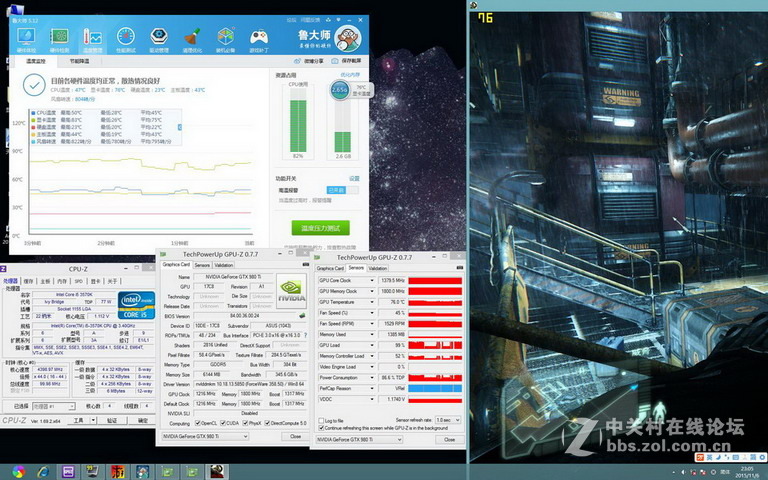Toggle OpenCL checkbox in GPU-Z
The height and width of the screenshot is (480, 768).
[197, 423]
